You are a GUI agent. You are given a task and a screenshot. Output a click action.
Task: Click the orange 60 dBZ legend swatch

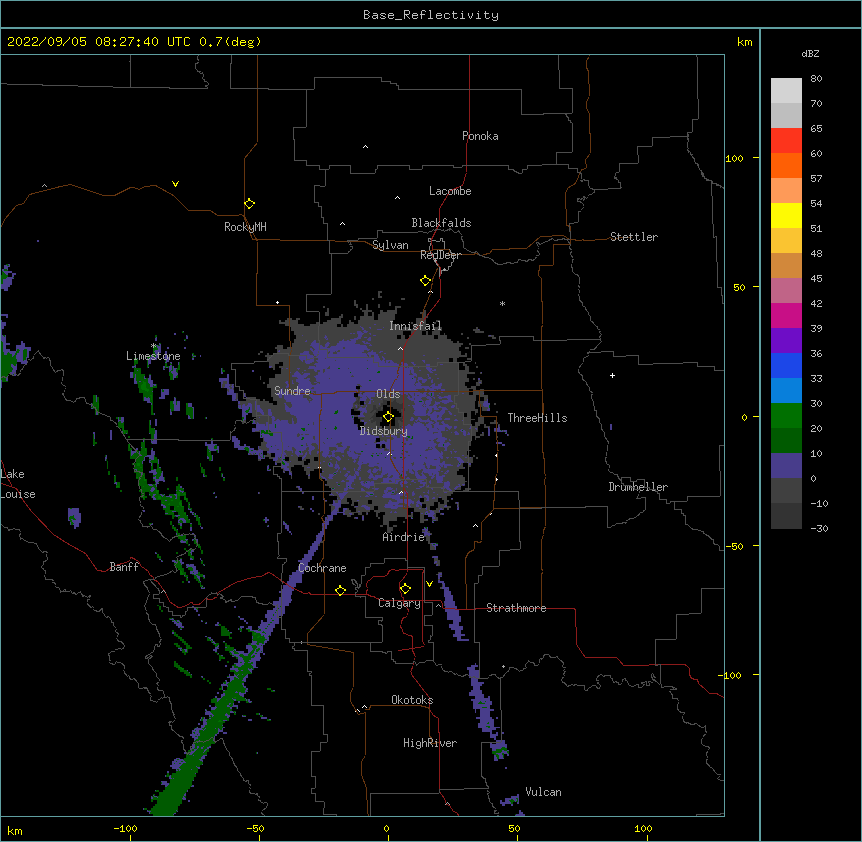tap(786, 165)
